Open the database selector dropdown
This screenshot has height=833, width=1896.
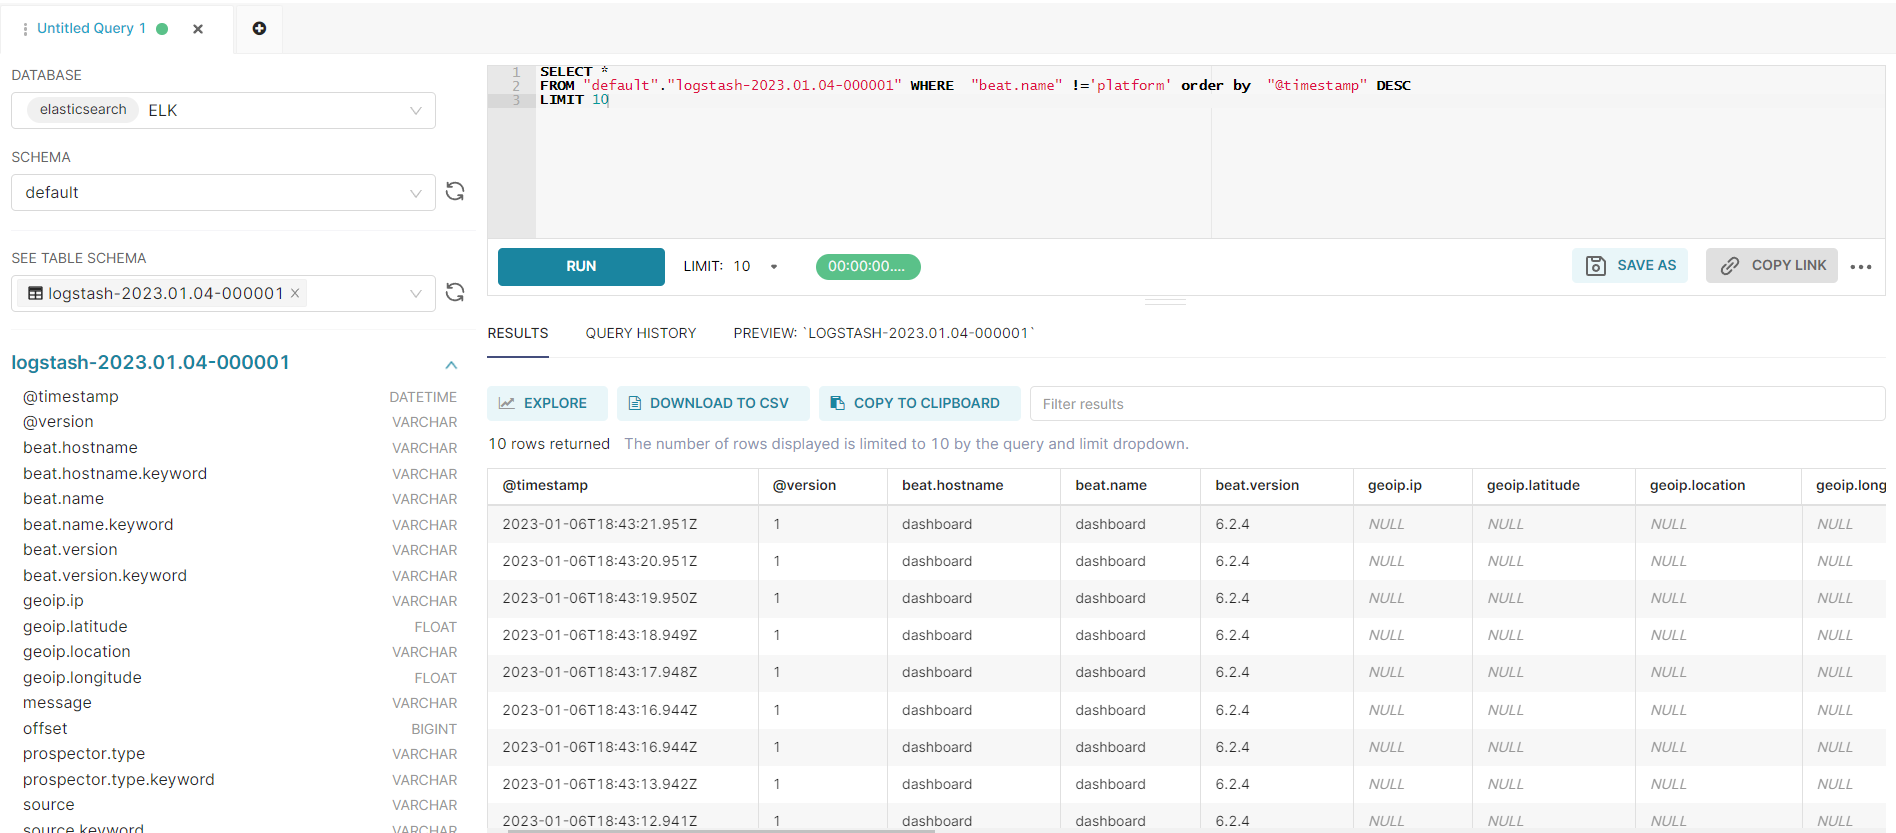click(415, 110)
